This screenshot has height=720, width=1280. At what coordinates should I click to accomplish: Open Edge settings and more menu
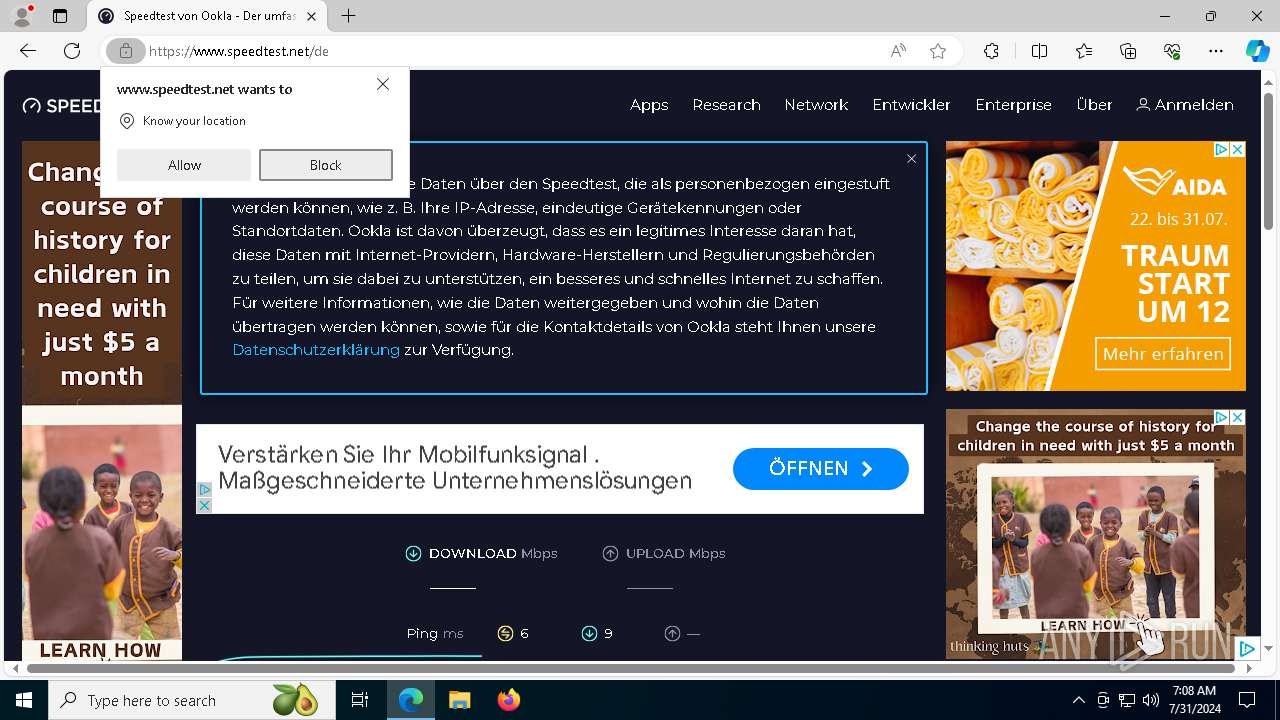tap(1216, 51)
